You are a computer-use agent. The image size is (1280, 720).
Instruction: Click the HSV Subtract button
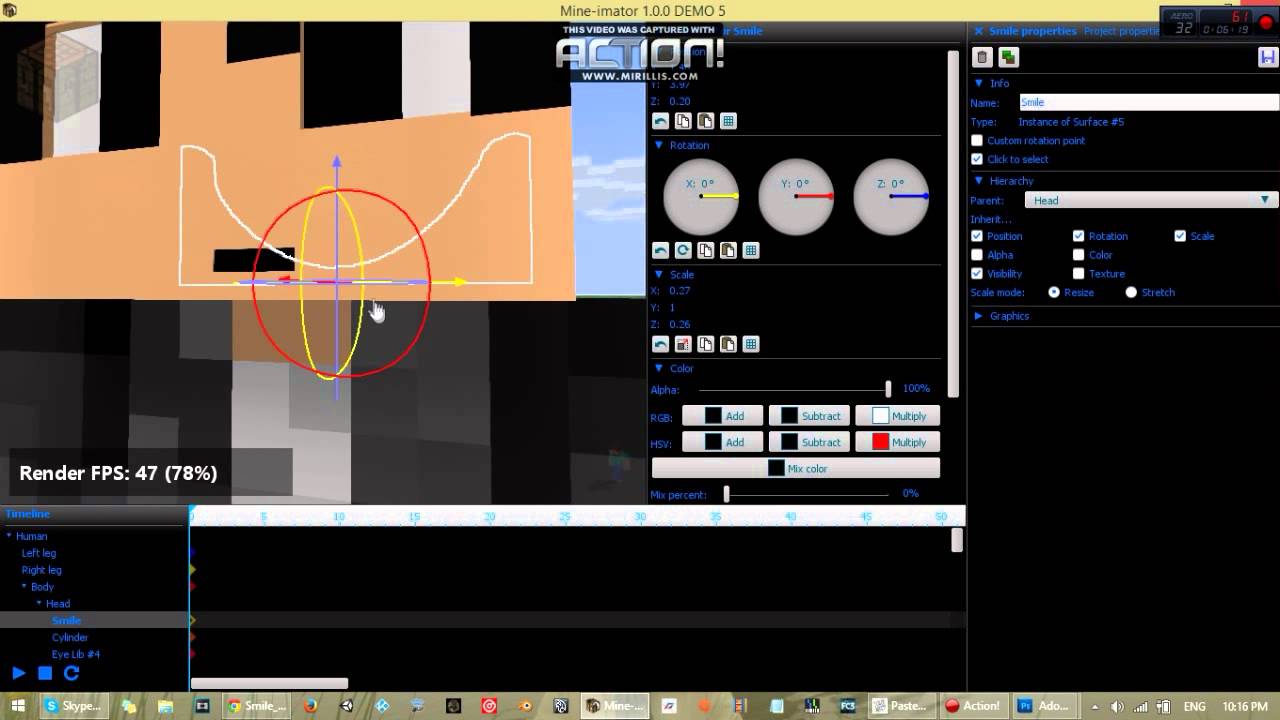(809, 442)
